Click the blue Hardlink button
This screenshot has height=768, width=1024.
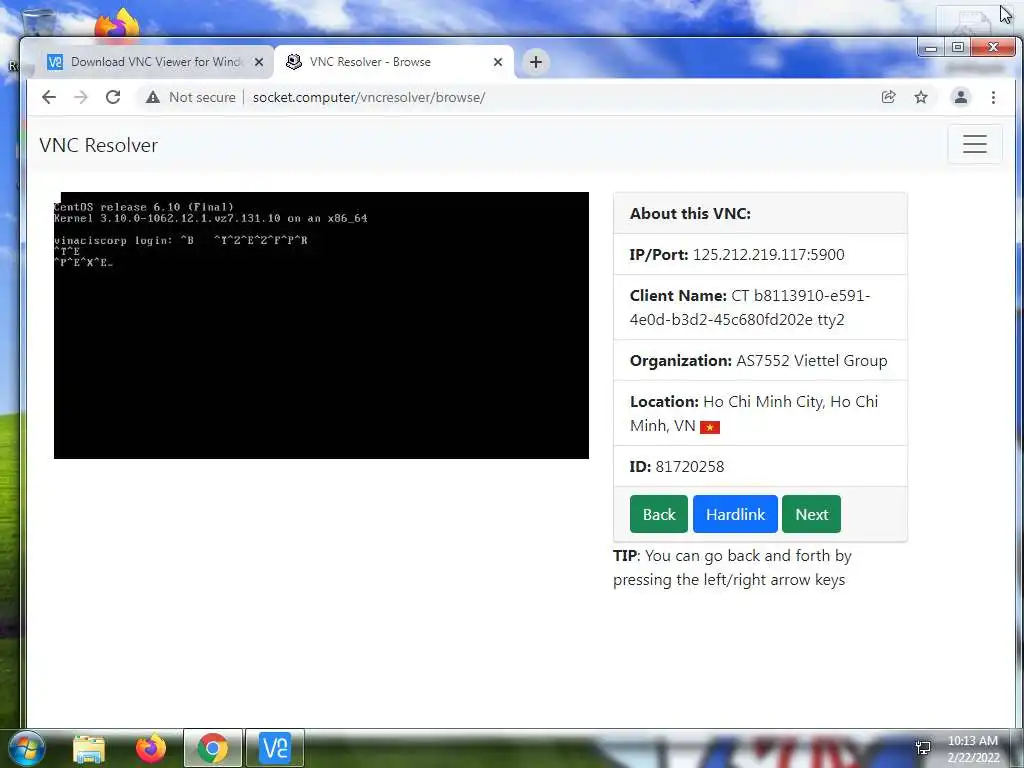[735, 514]
